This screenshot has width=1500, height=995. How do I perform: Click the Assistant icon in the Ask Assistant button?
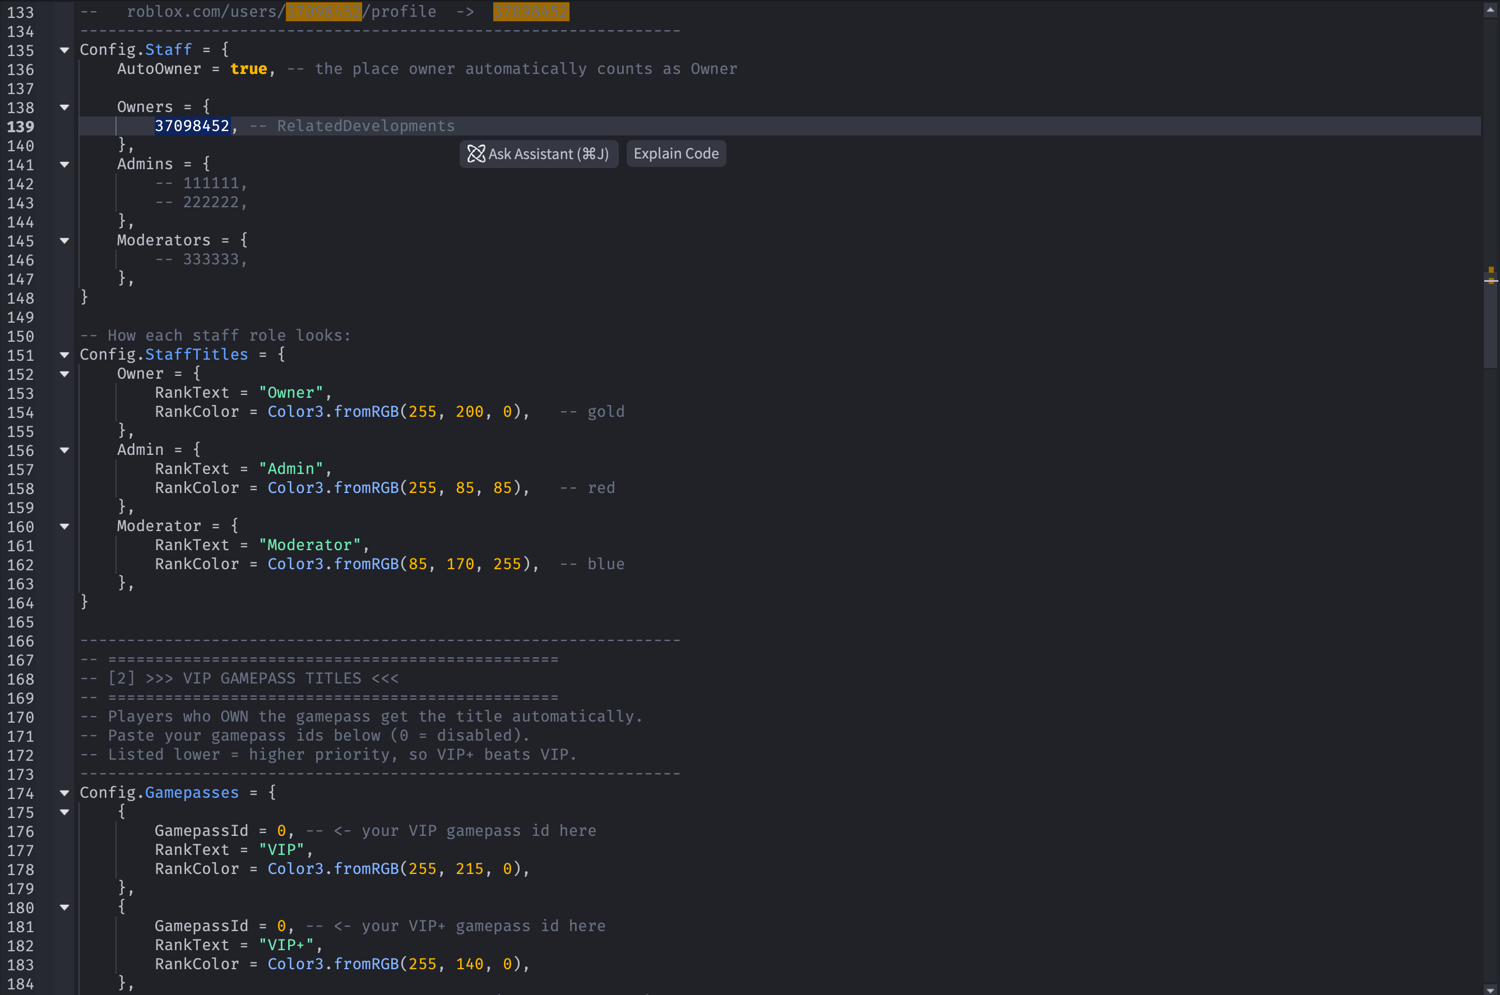click(476, 154)
